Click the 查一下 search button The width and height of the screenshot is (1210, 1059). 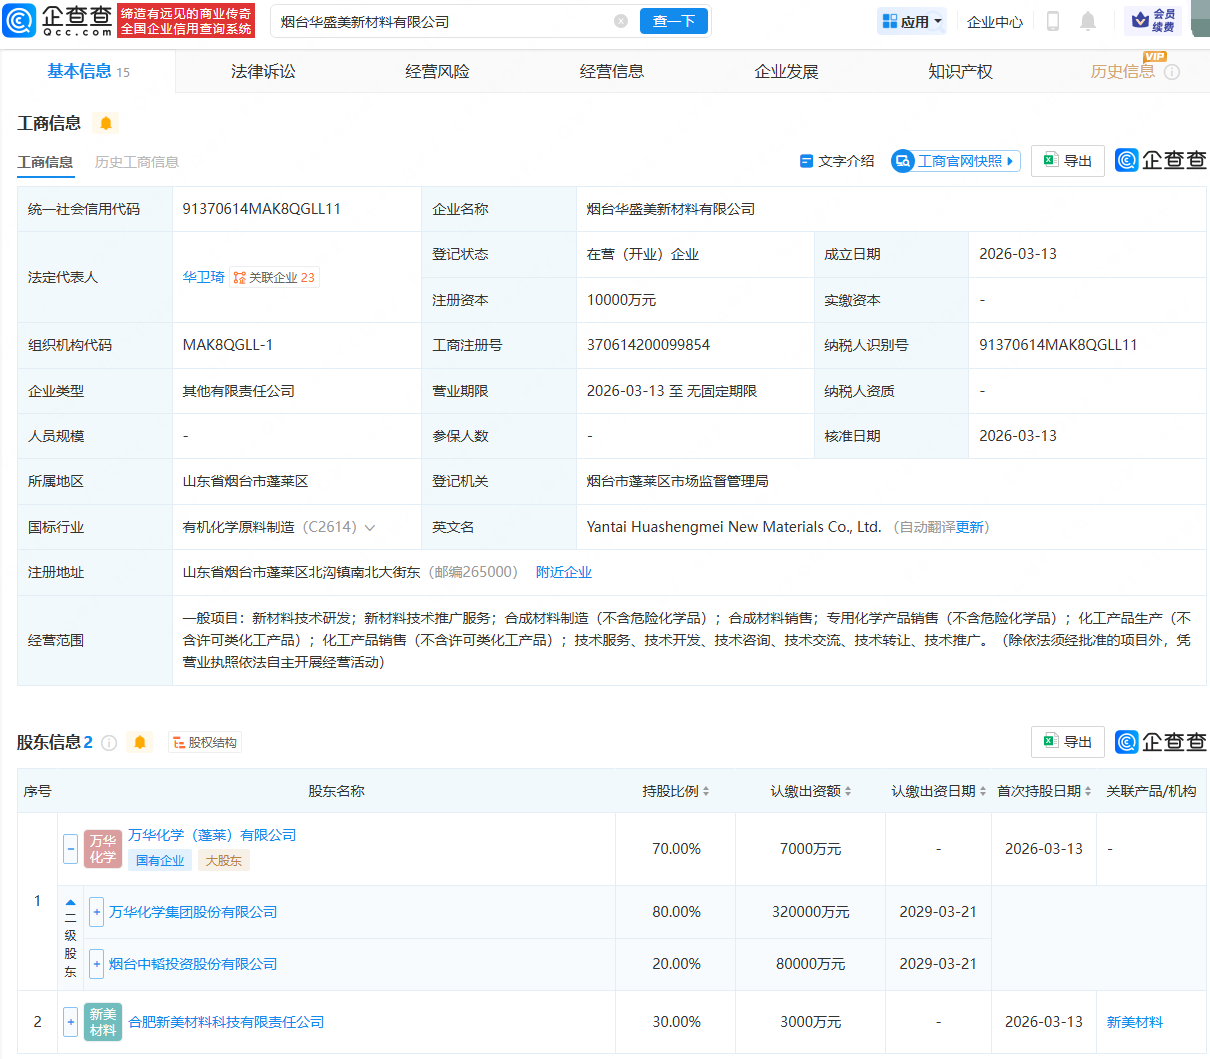673,20
